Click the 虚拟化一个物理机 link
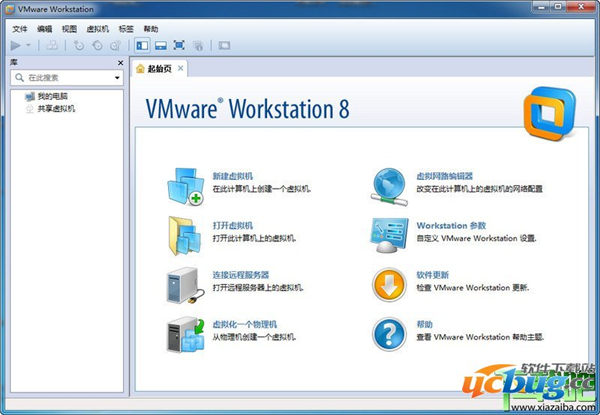The image size is (600, 415). tap(245, 324)
